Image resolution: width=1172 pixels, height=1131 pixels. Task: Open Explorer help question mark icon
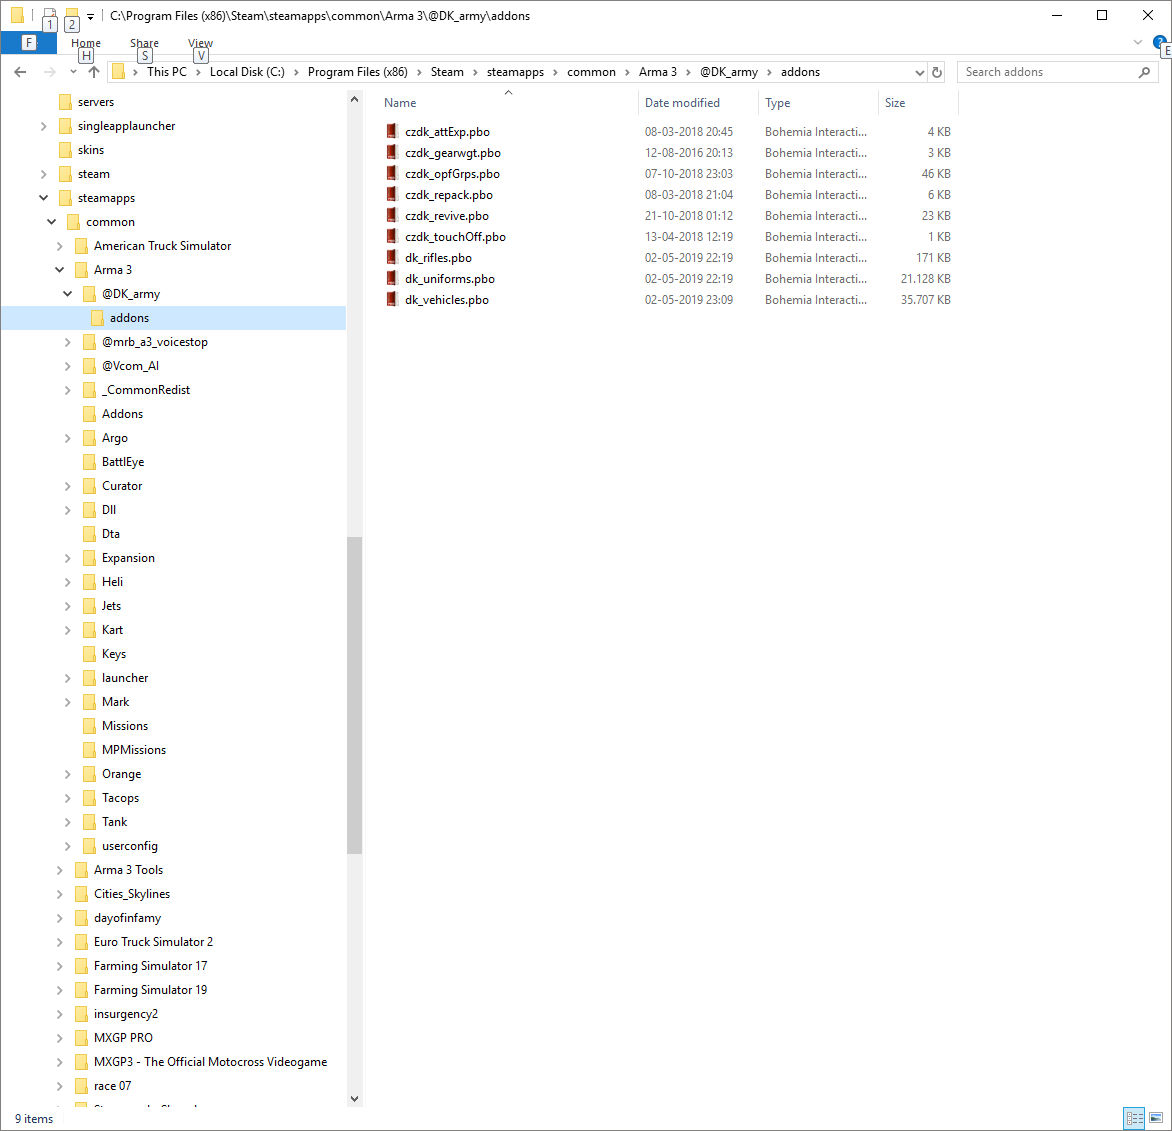click(1160, 42)
